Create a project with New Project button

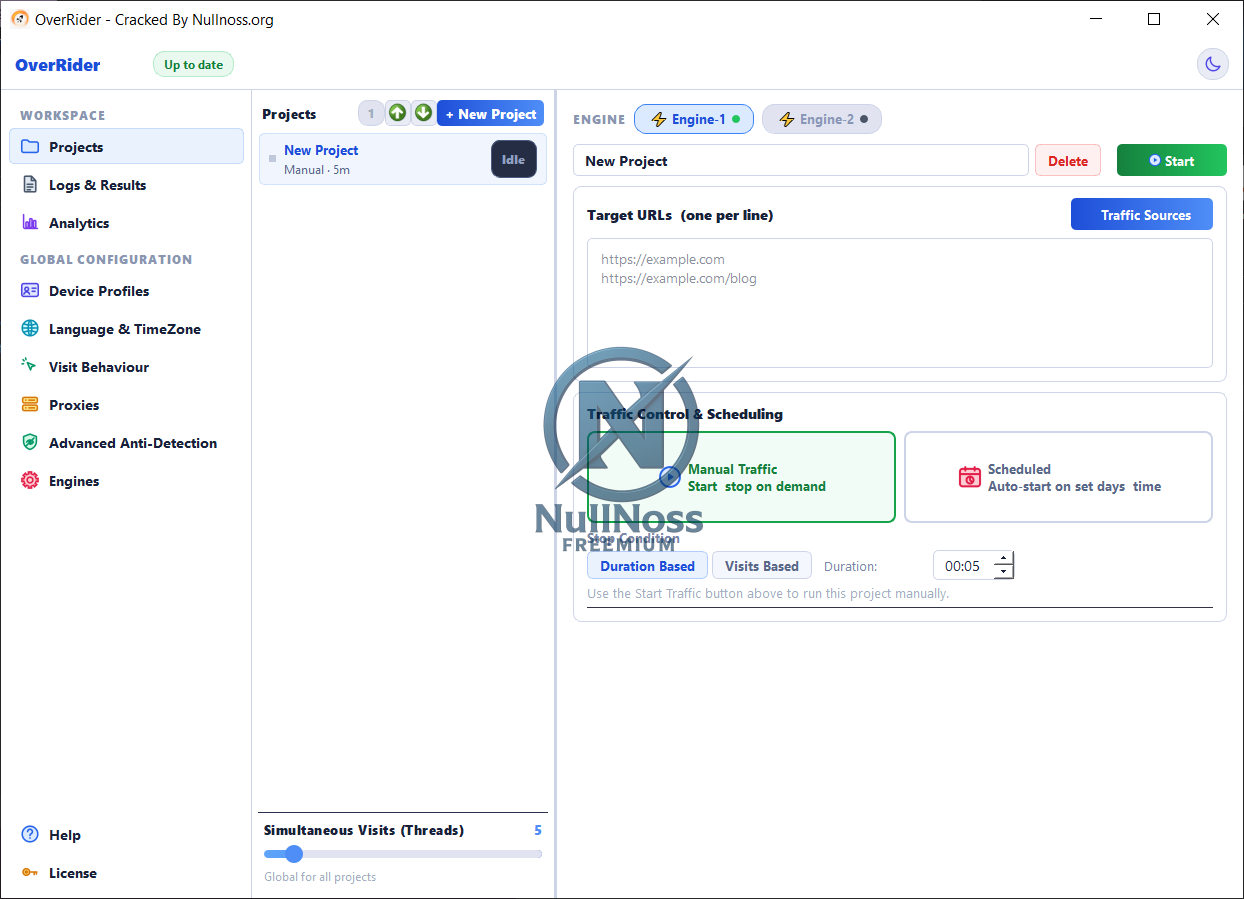(x=490, y=114)
